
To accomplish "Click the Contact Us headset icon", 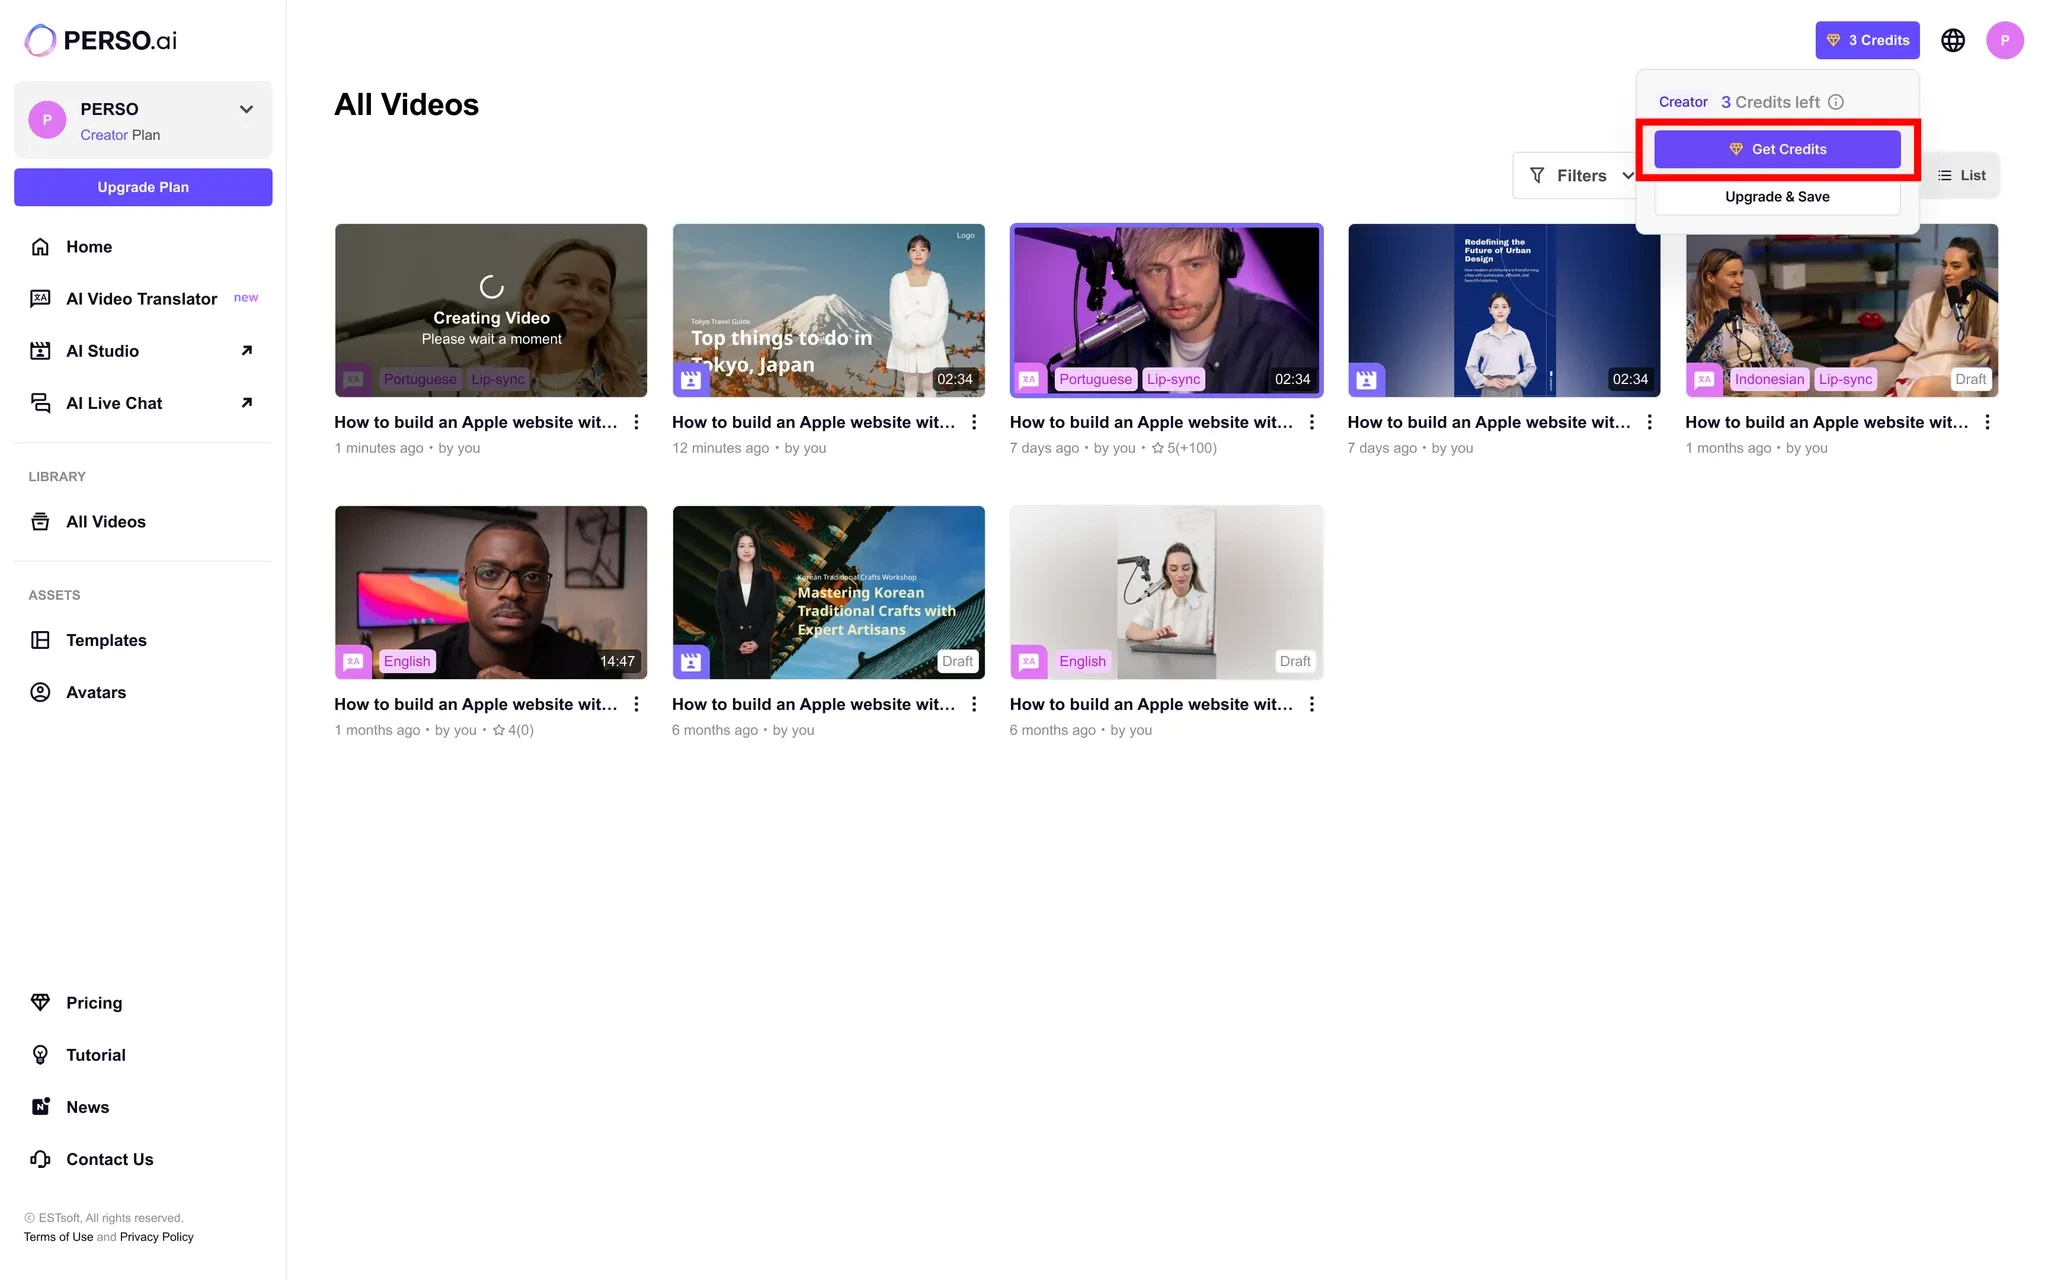I will (40, 1159).
